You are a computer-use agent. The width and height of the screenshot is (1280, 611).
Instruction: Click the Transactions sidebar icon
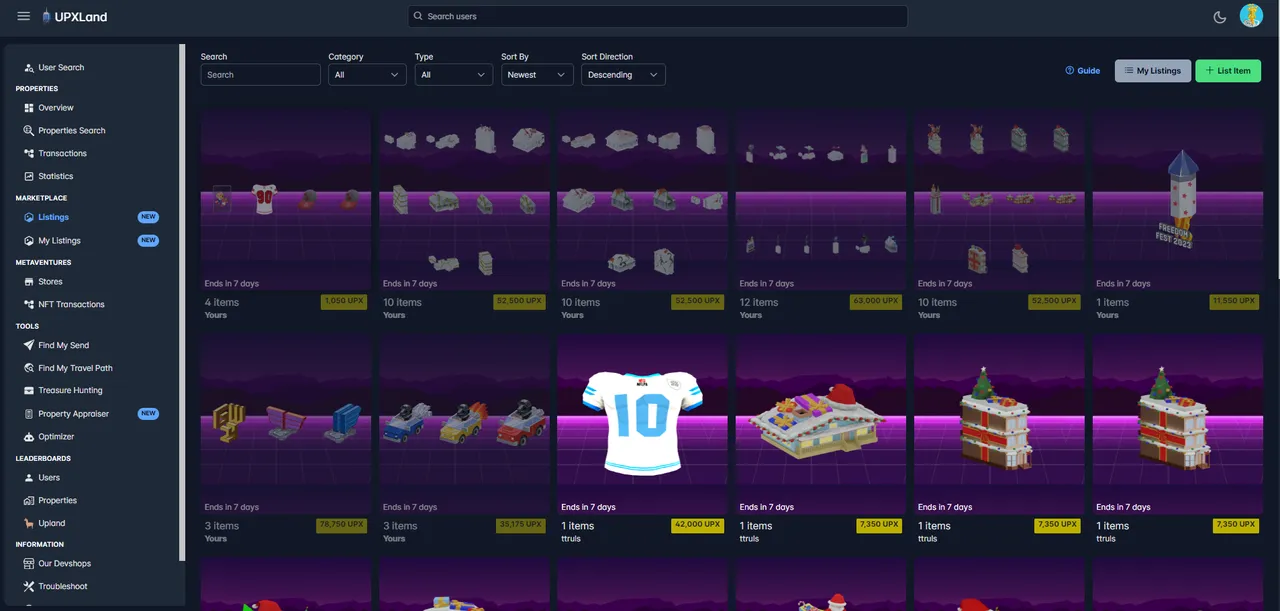coord(29,154)
